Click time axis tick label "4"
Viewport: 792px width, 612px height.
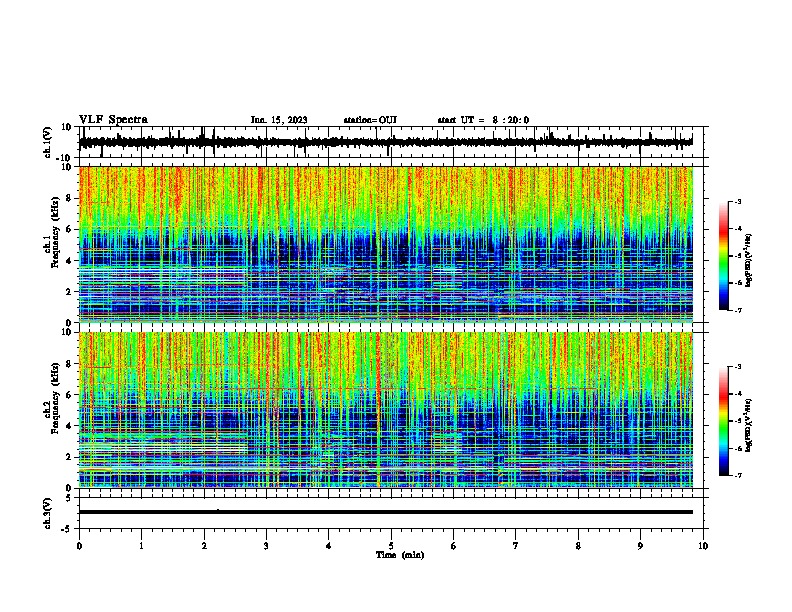pos(329,546)
